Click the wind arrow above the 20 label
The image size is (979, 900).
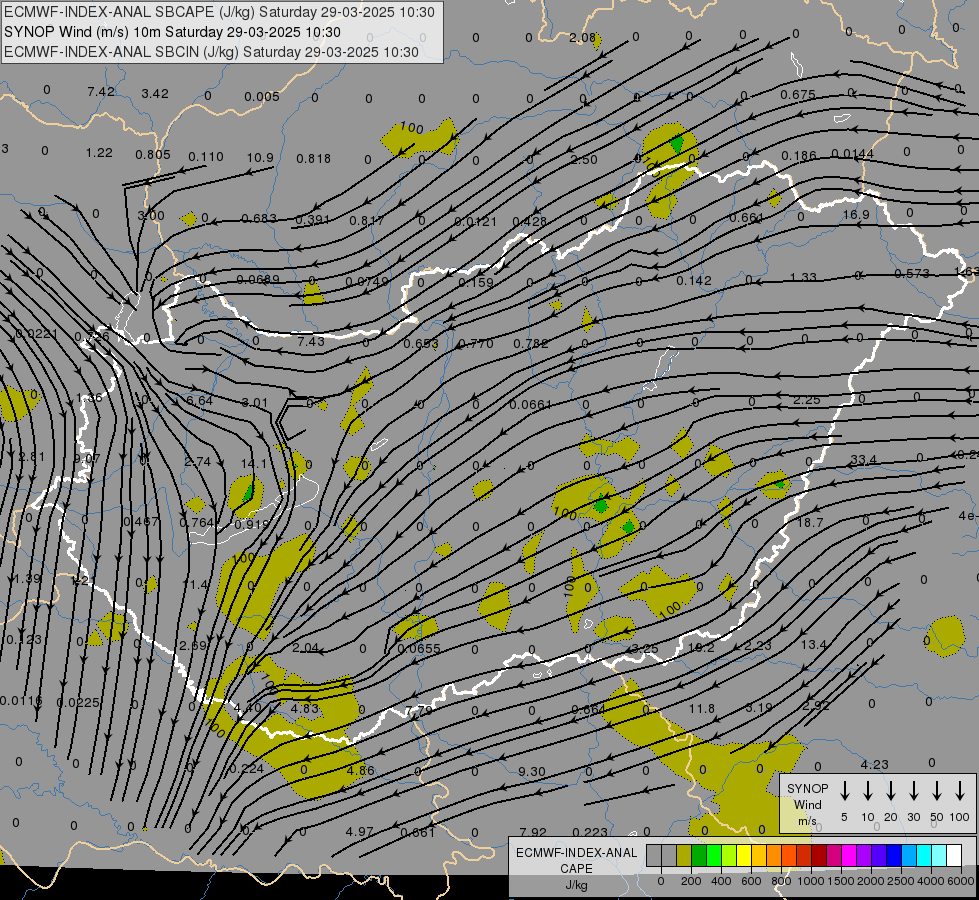click(891, 790)
